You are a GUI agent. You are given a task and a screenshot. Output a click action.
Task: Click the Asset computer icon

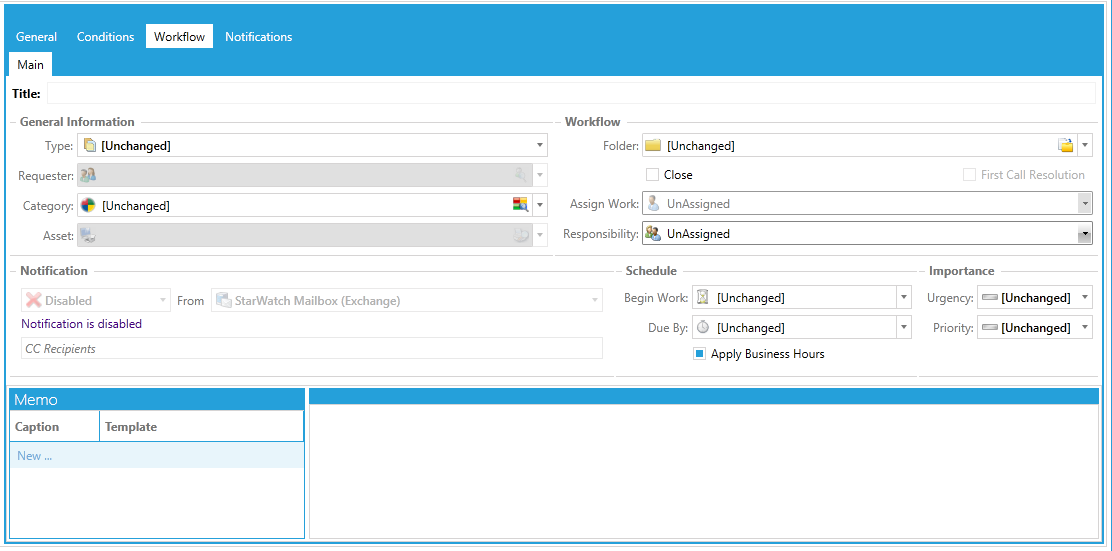tap(89, 235)
